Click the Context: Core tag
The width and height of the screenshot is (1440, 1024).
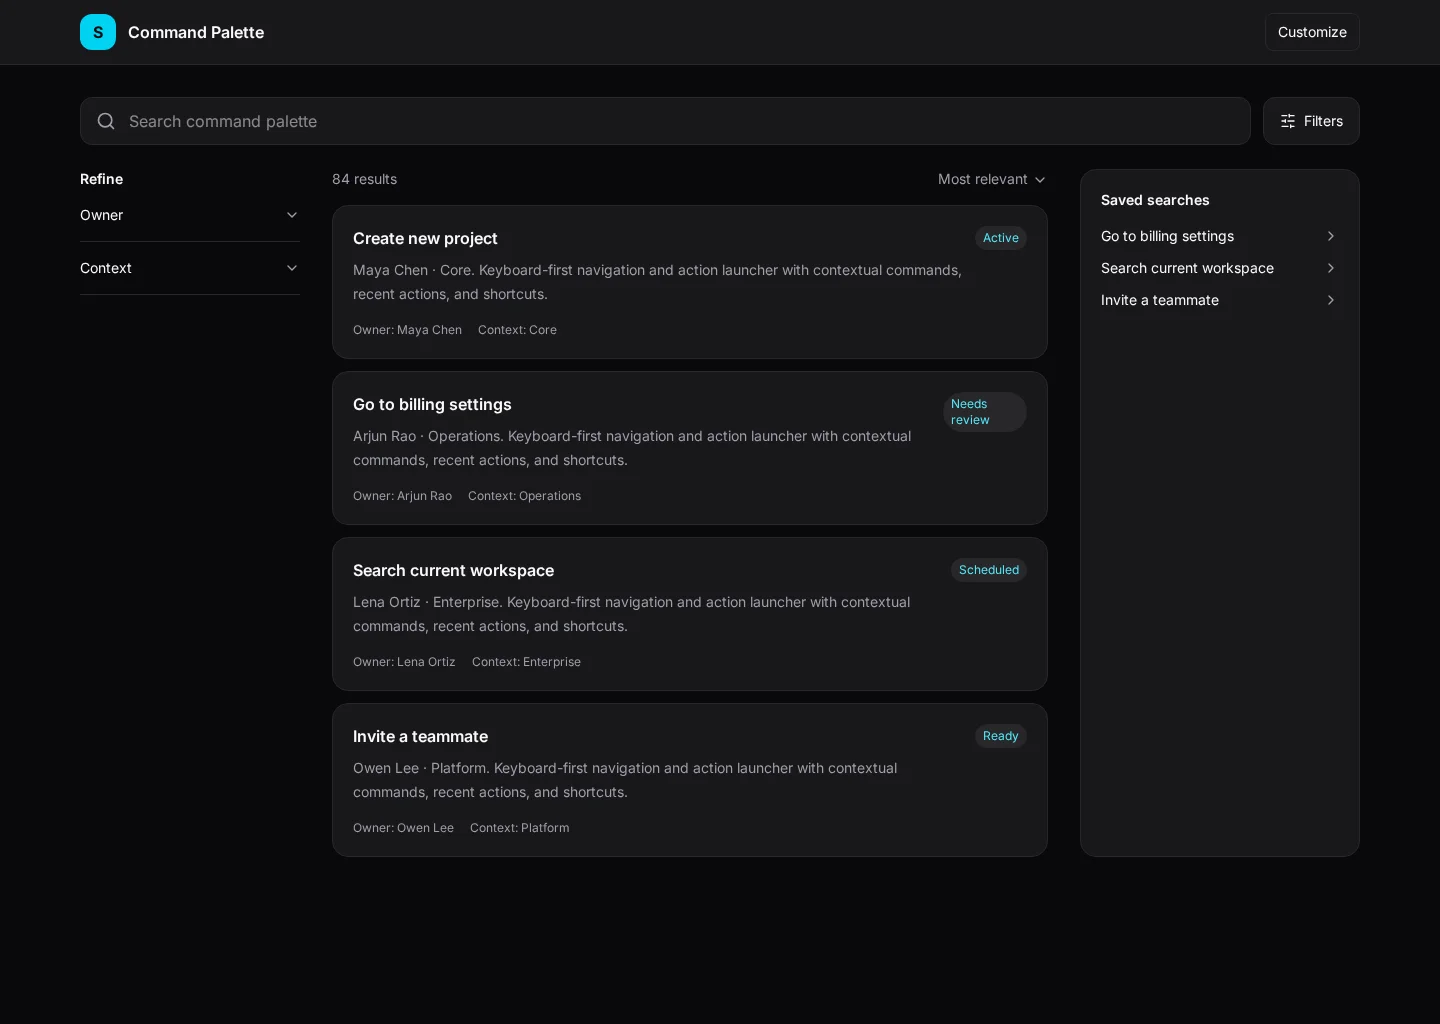pyautogui.click(x=517, y=330)
